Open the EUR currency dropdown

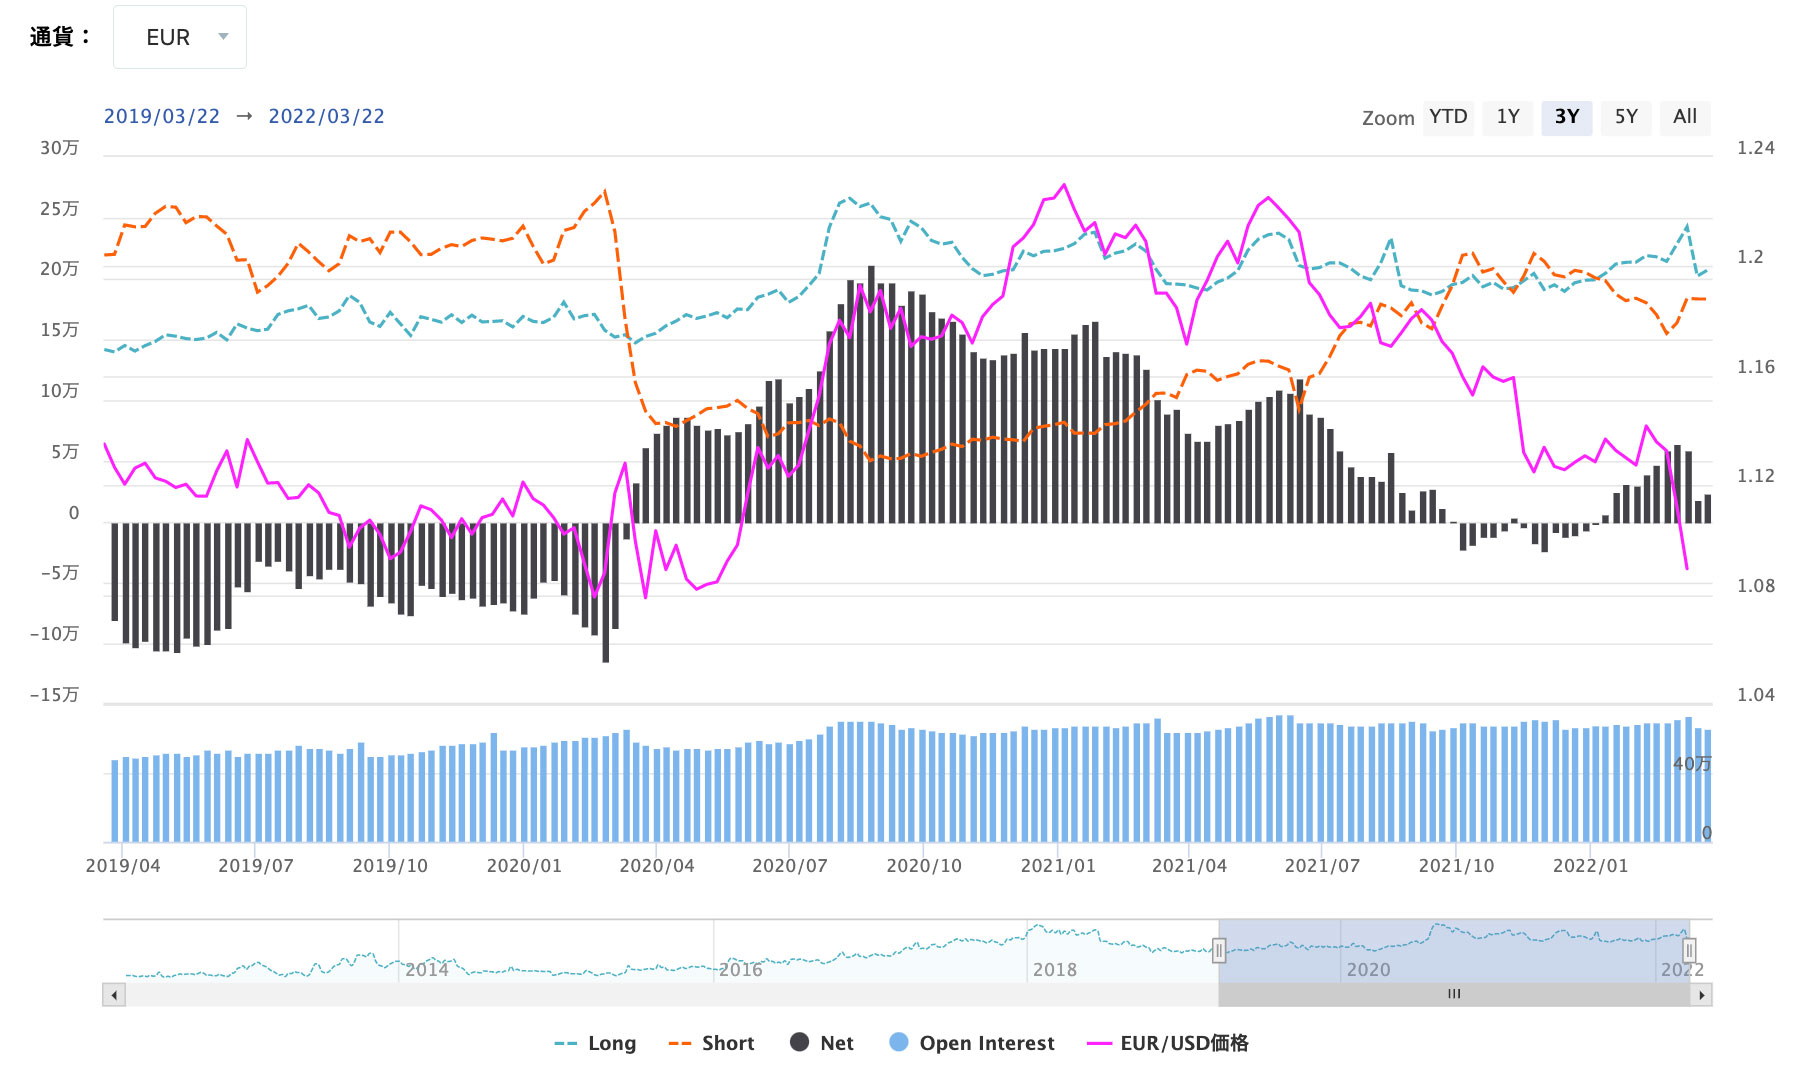point(180,37)
